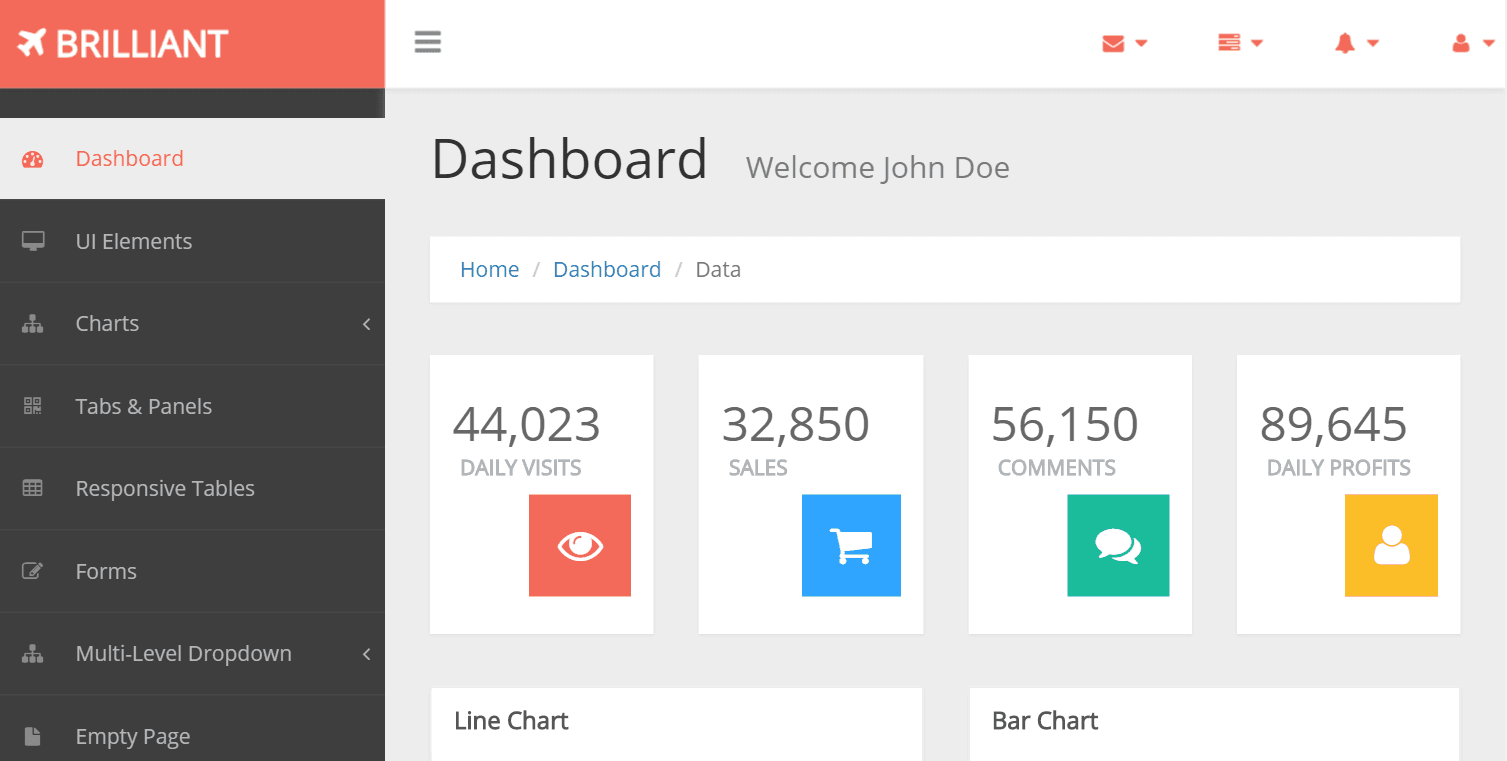Expand the Charts submenu chevron
Screen dimensions: 1507x761
click(366, 324)
